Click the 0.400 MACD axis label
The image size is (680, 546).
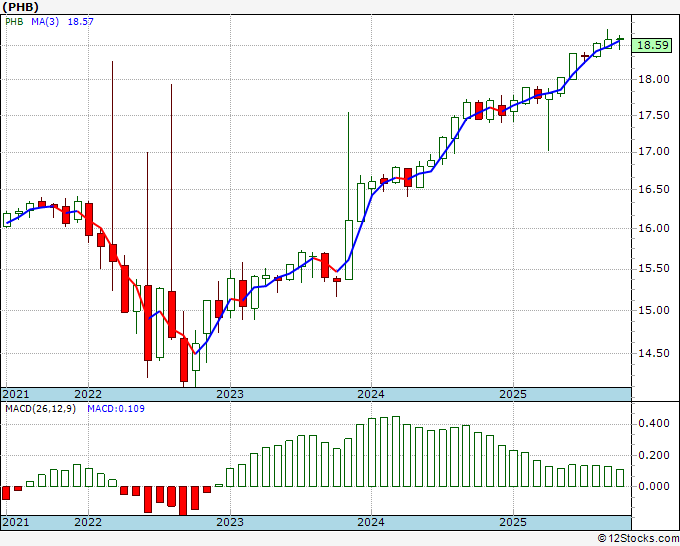[x=654, y=424]
